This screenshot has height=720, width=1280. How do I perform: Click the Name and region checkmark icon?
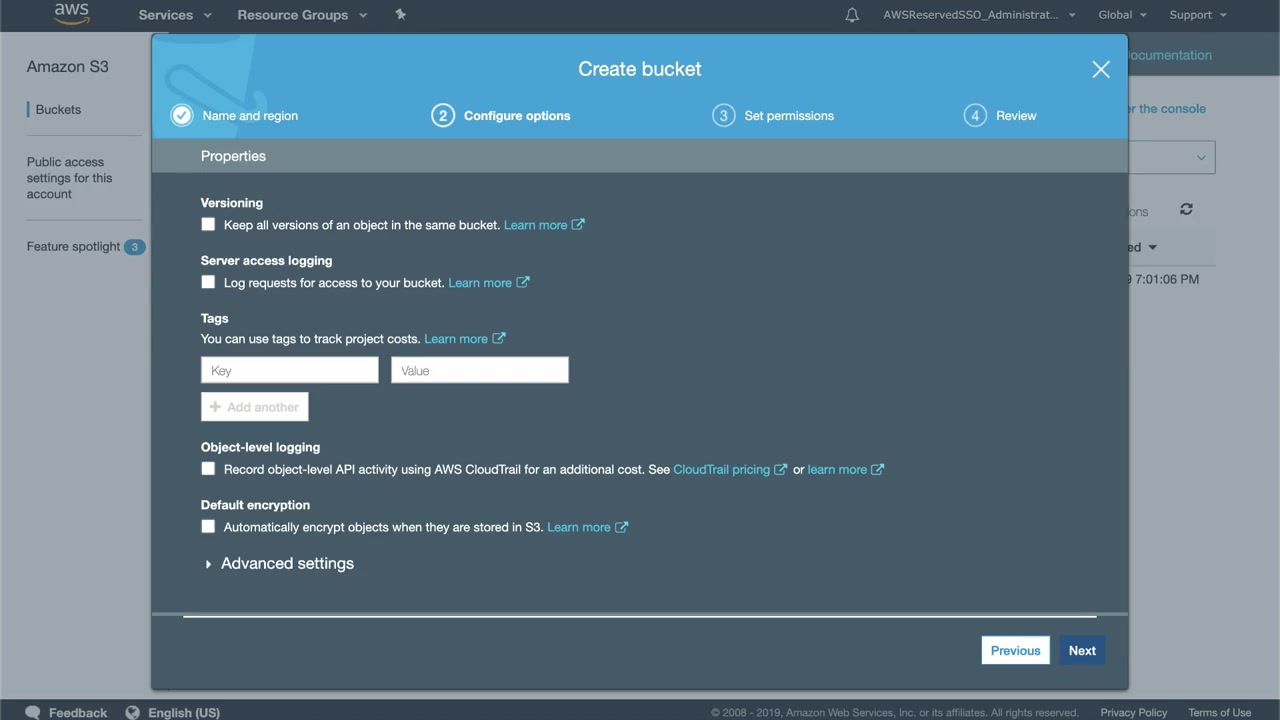(x=181, y=115)
